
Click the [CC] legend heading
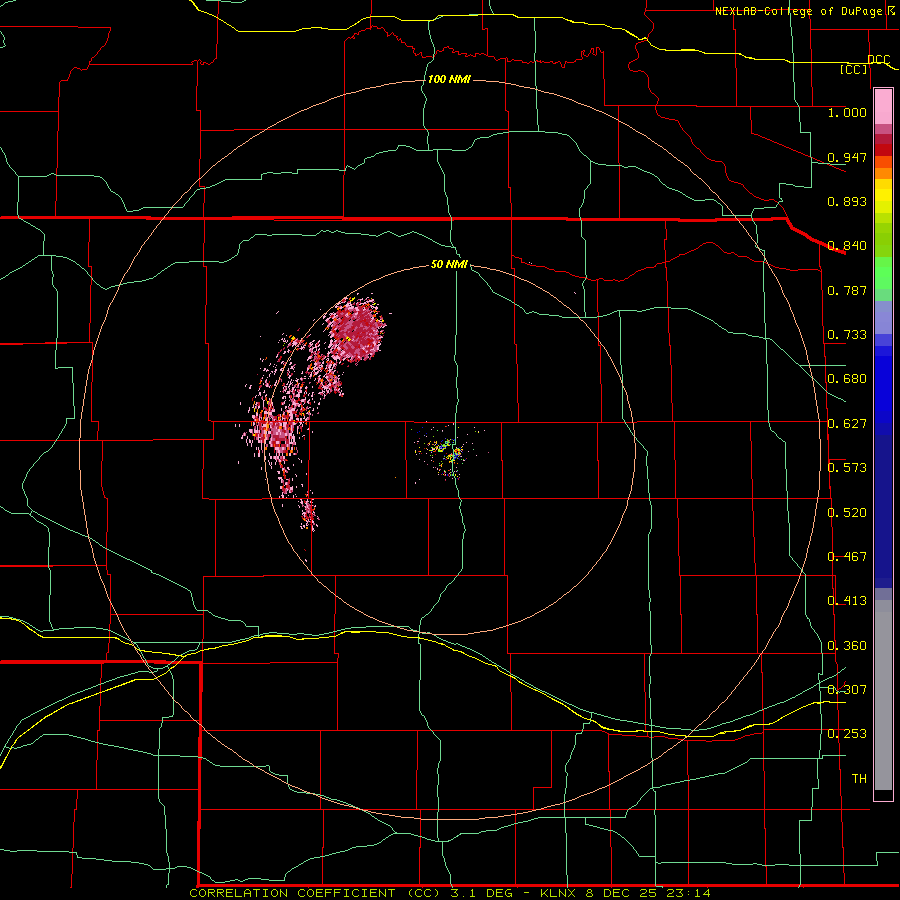point(854,69)
